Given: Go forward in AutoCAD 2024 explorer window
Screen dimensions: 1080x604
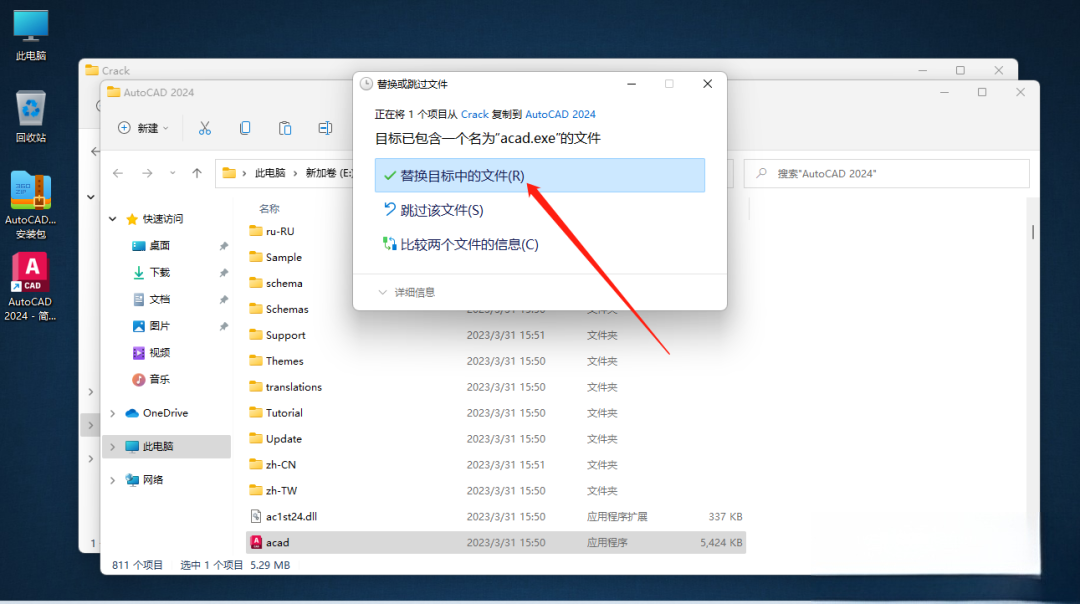Looking at the screenshot, I should click(147, 173).
